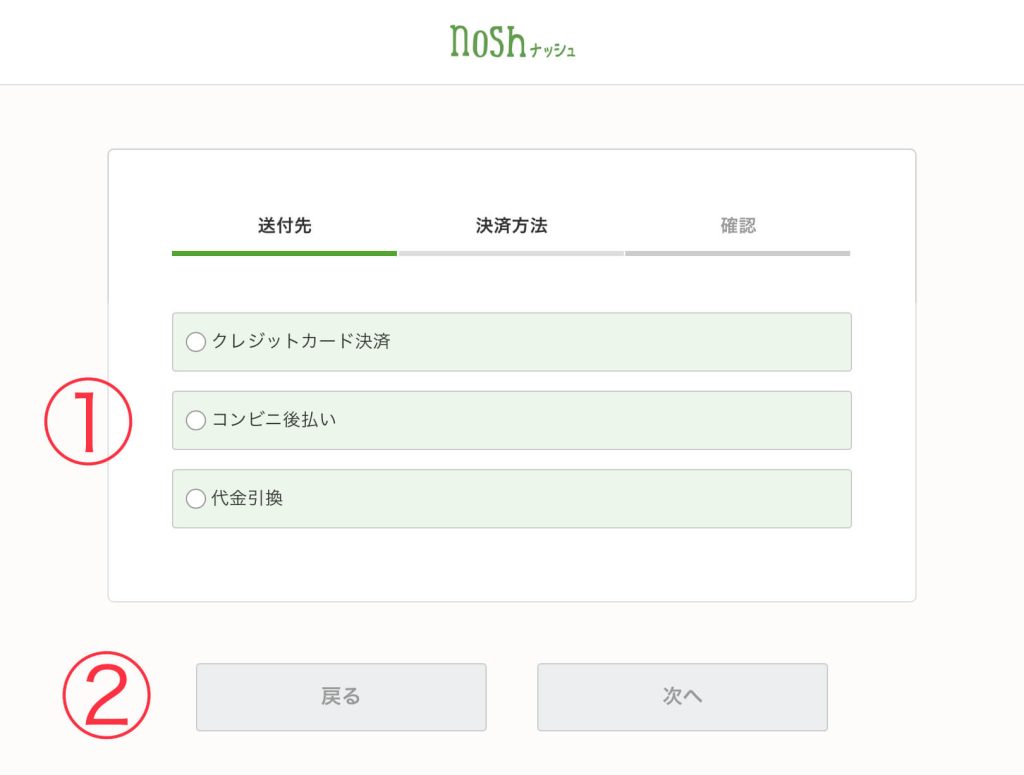The width and height of the screenshot is (1024, 775).
Task: Open the 確認 step tab
Action: (x=737, y=225)
